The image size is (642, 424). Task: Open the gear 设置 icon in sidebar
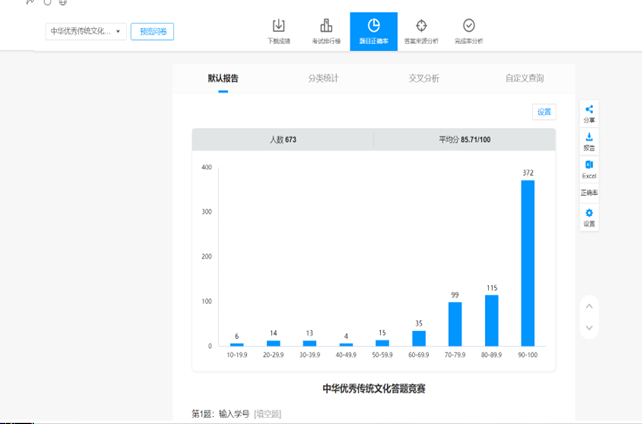click(589, 214)
